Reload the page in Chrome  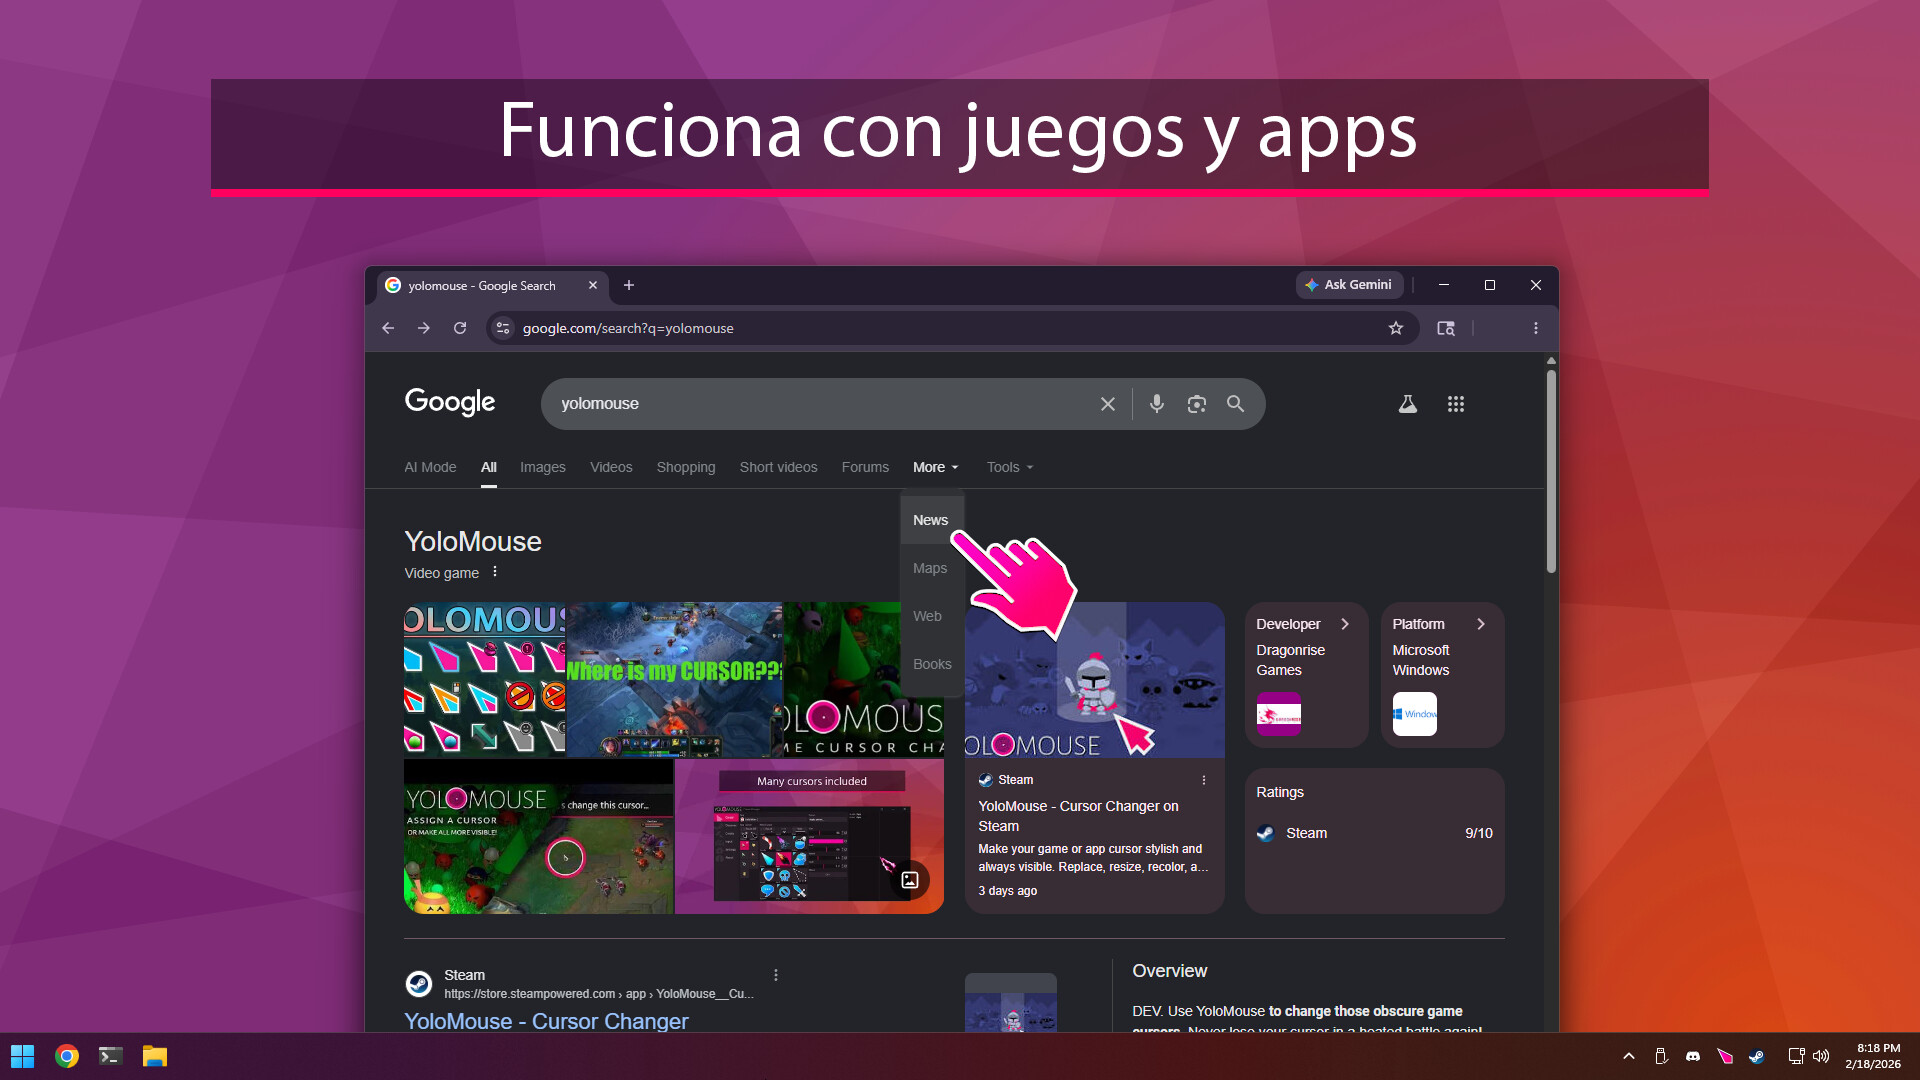coord(460,328)
